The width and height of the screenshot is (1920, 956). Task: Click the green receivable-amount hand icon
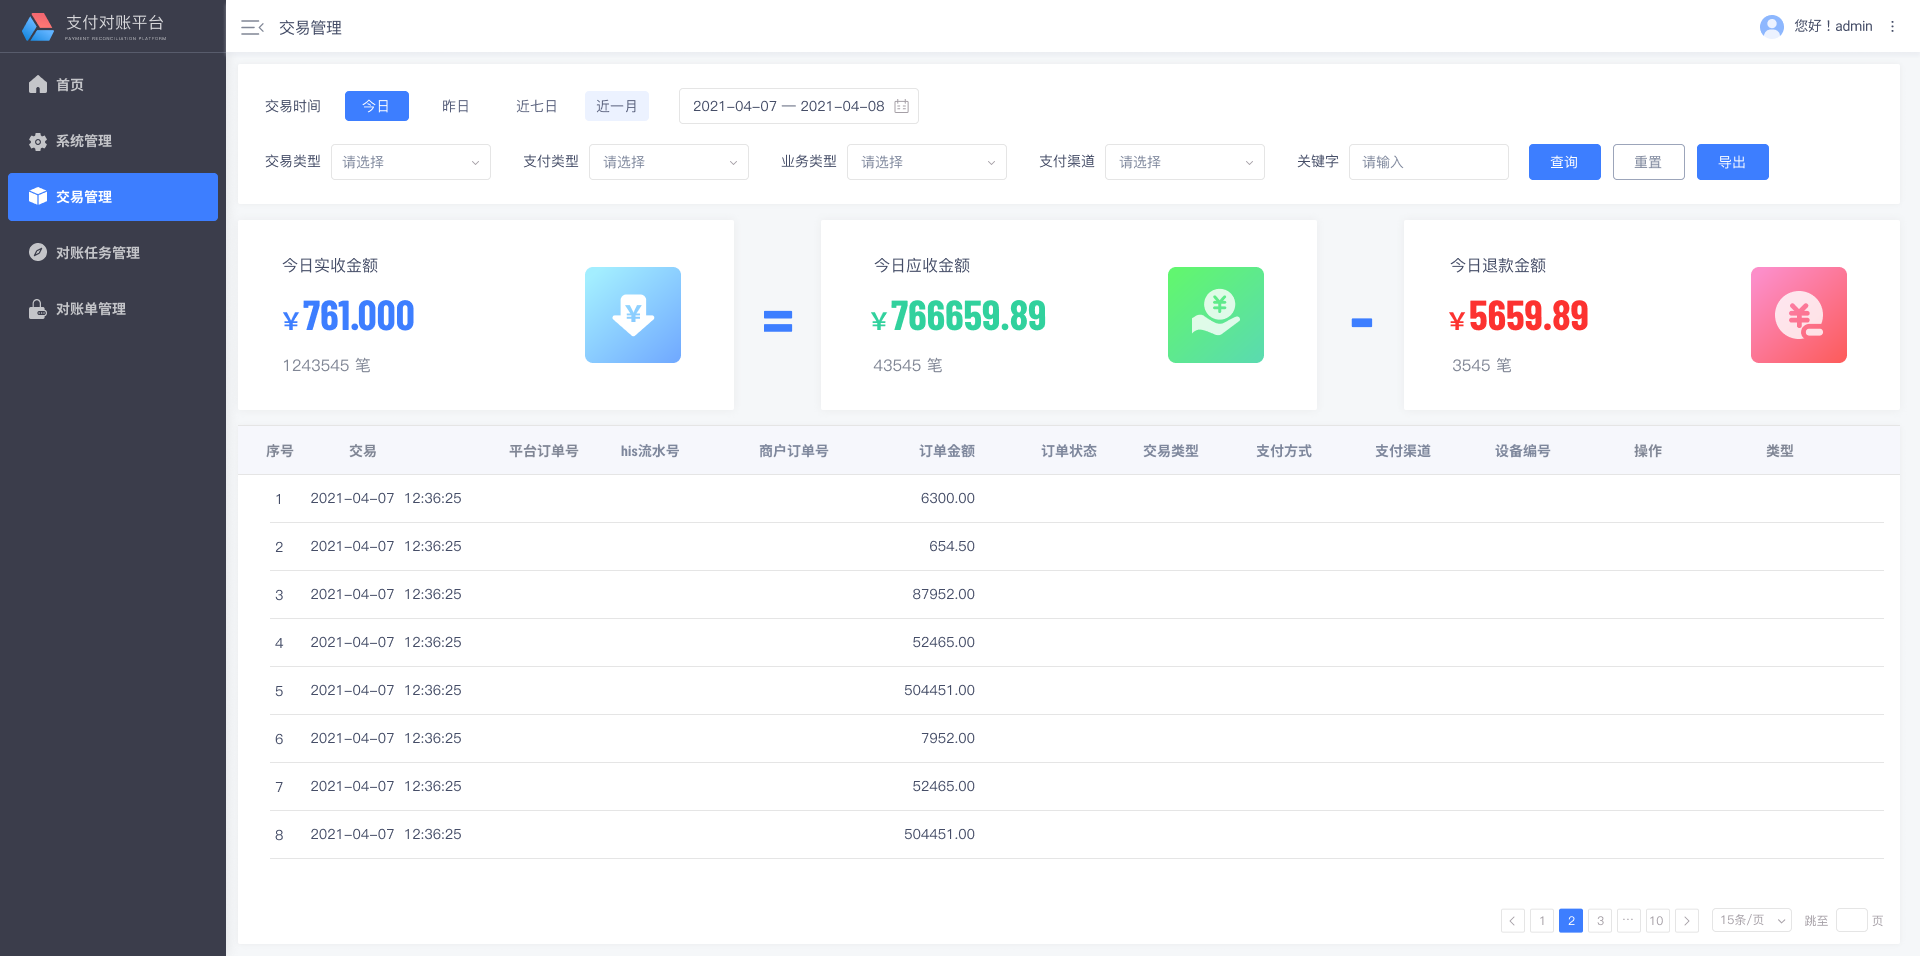coord(1216,315)
